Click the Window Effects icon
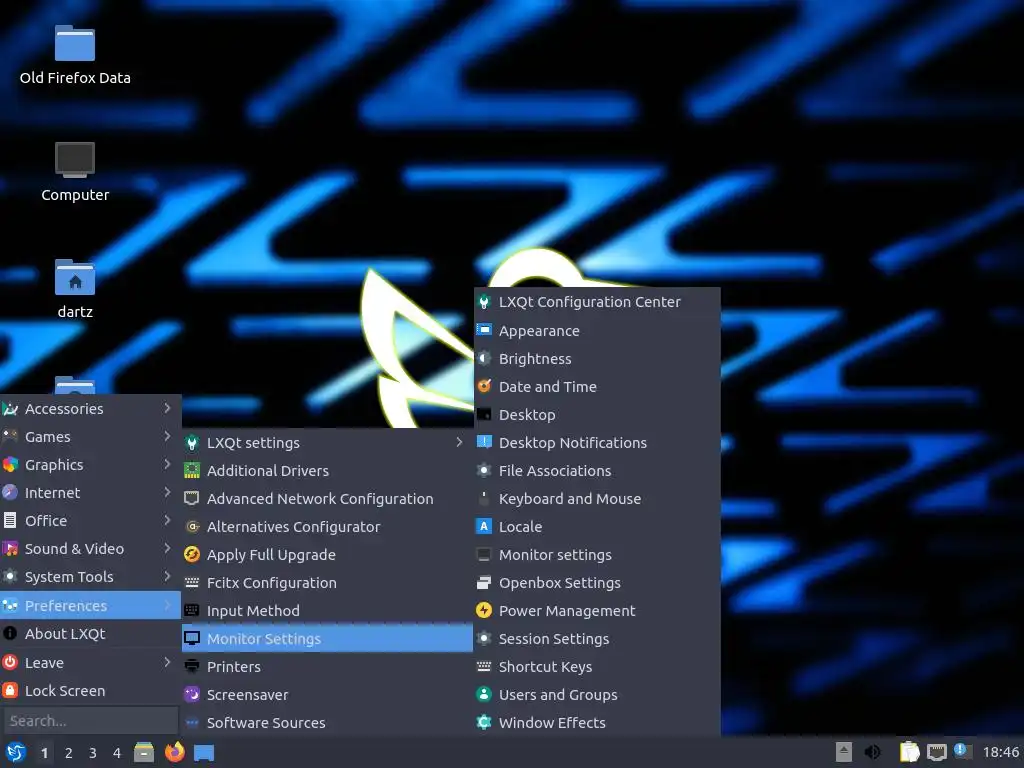Image resolution: width=1024 pixels, height=768 pixels. 484,722
